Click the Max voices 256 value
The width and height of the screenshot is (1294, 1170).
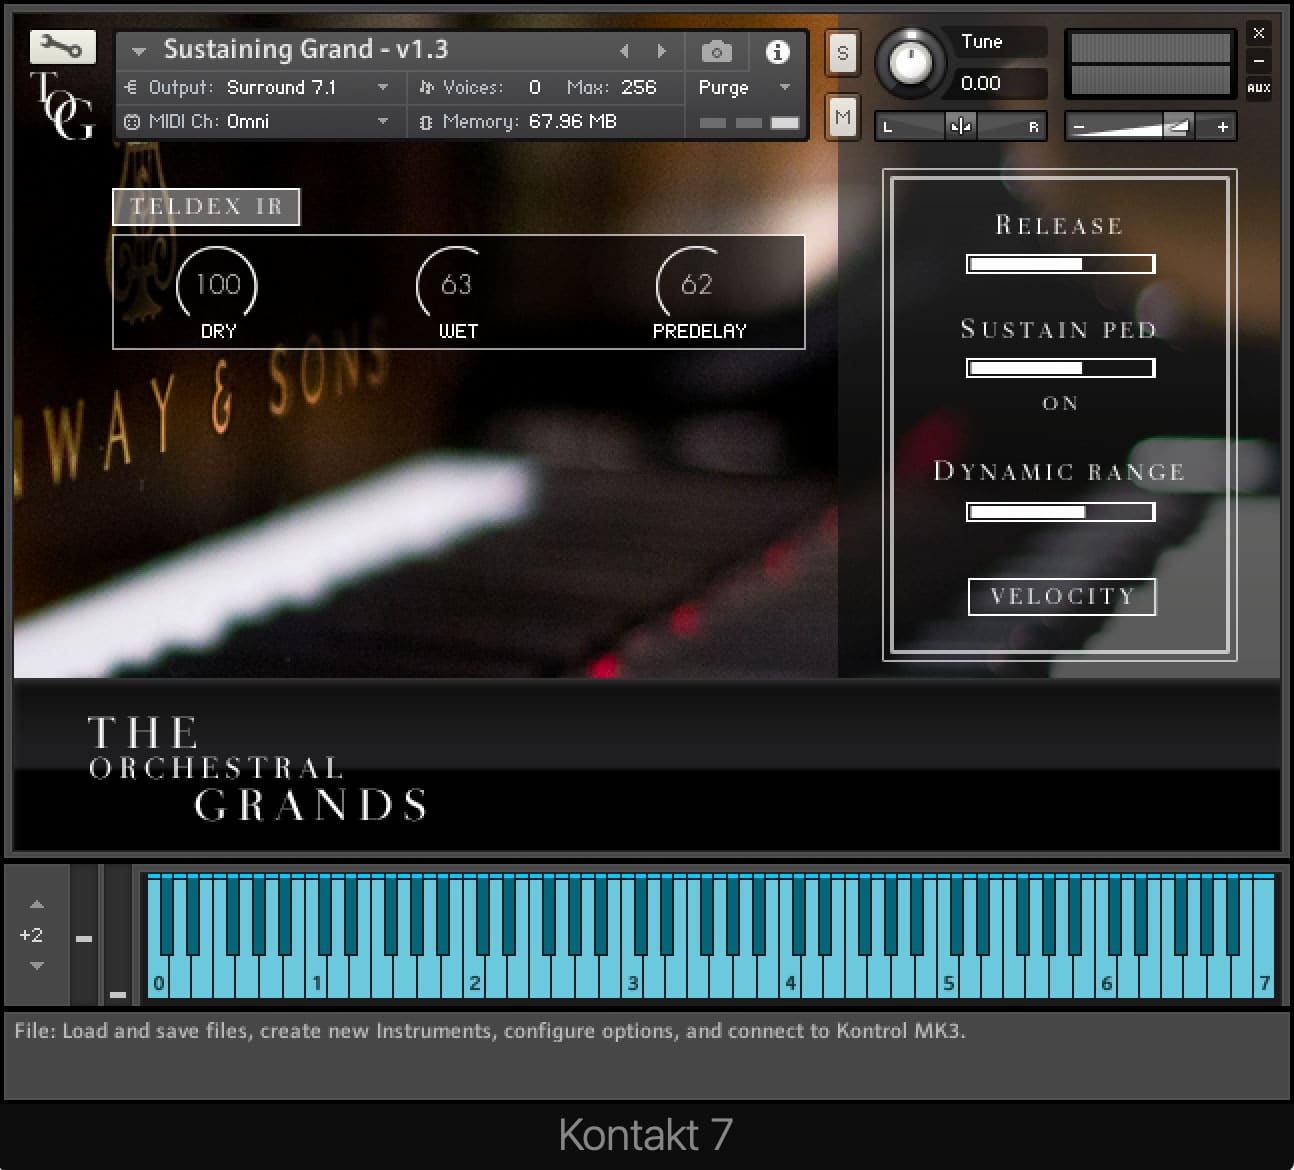tap(638, 88)
